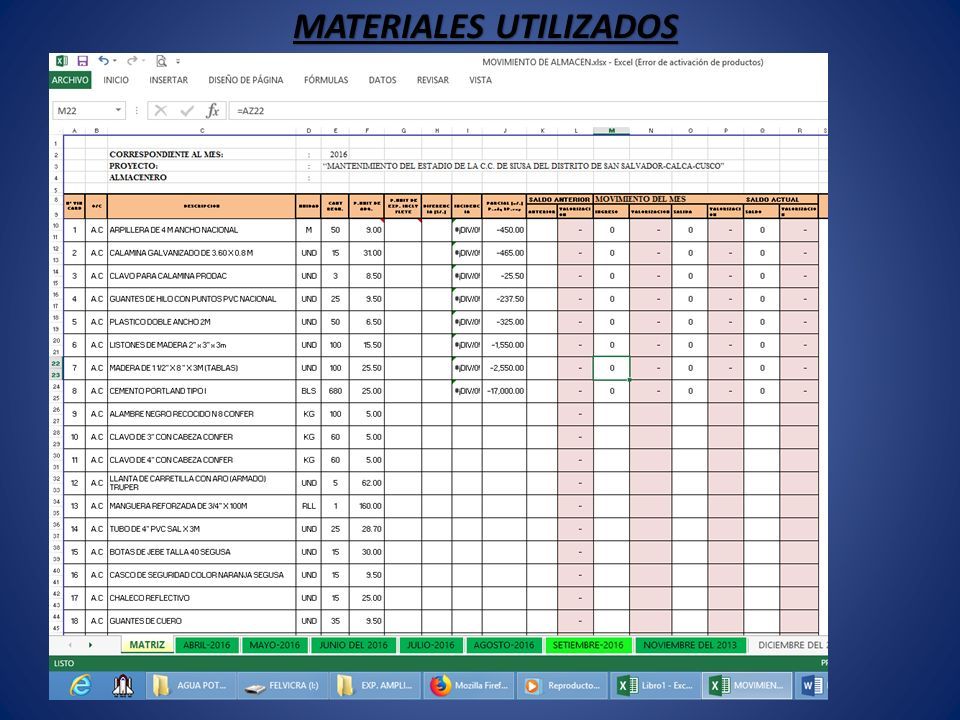Open Internet Explorer from the taskbar
The width and height of the screenshot is (960, 720).
point(80,686)
